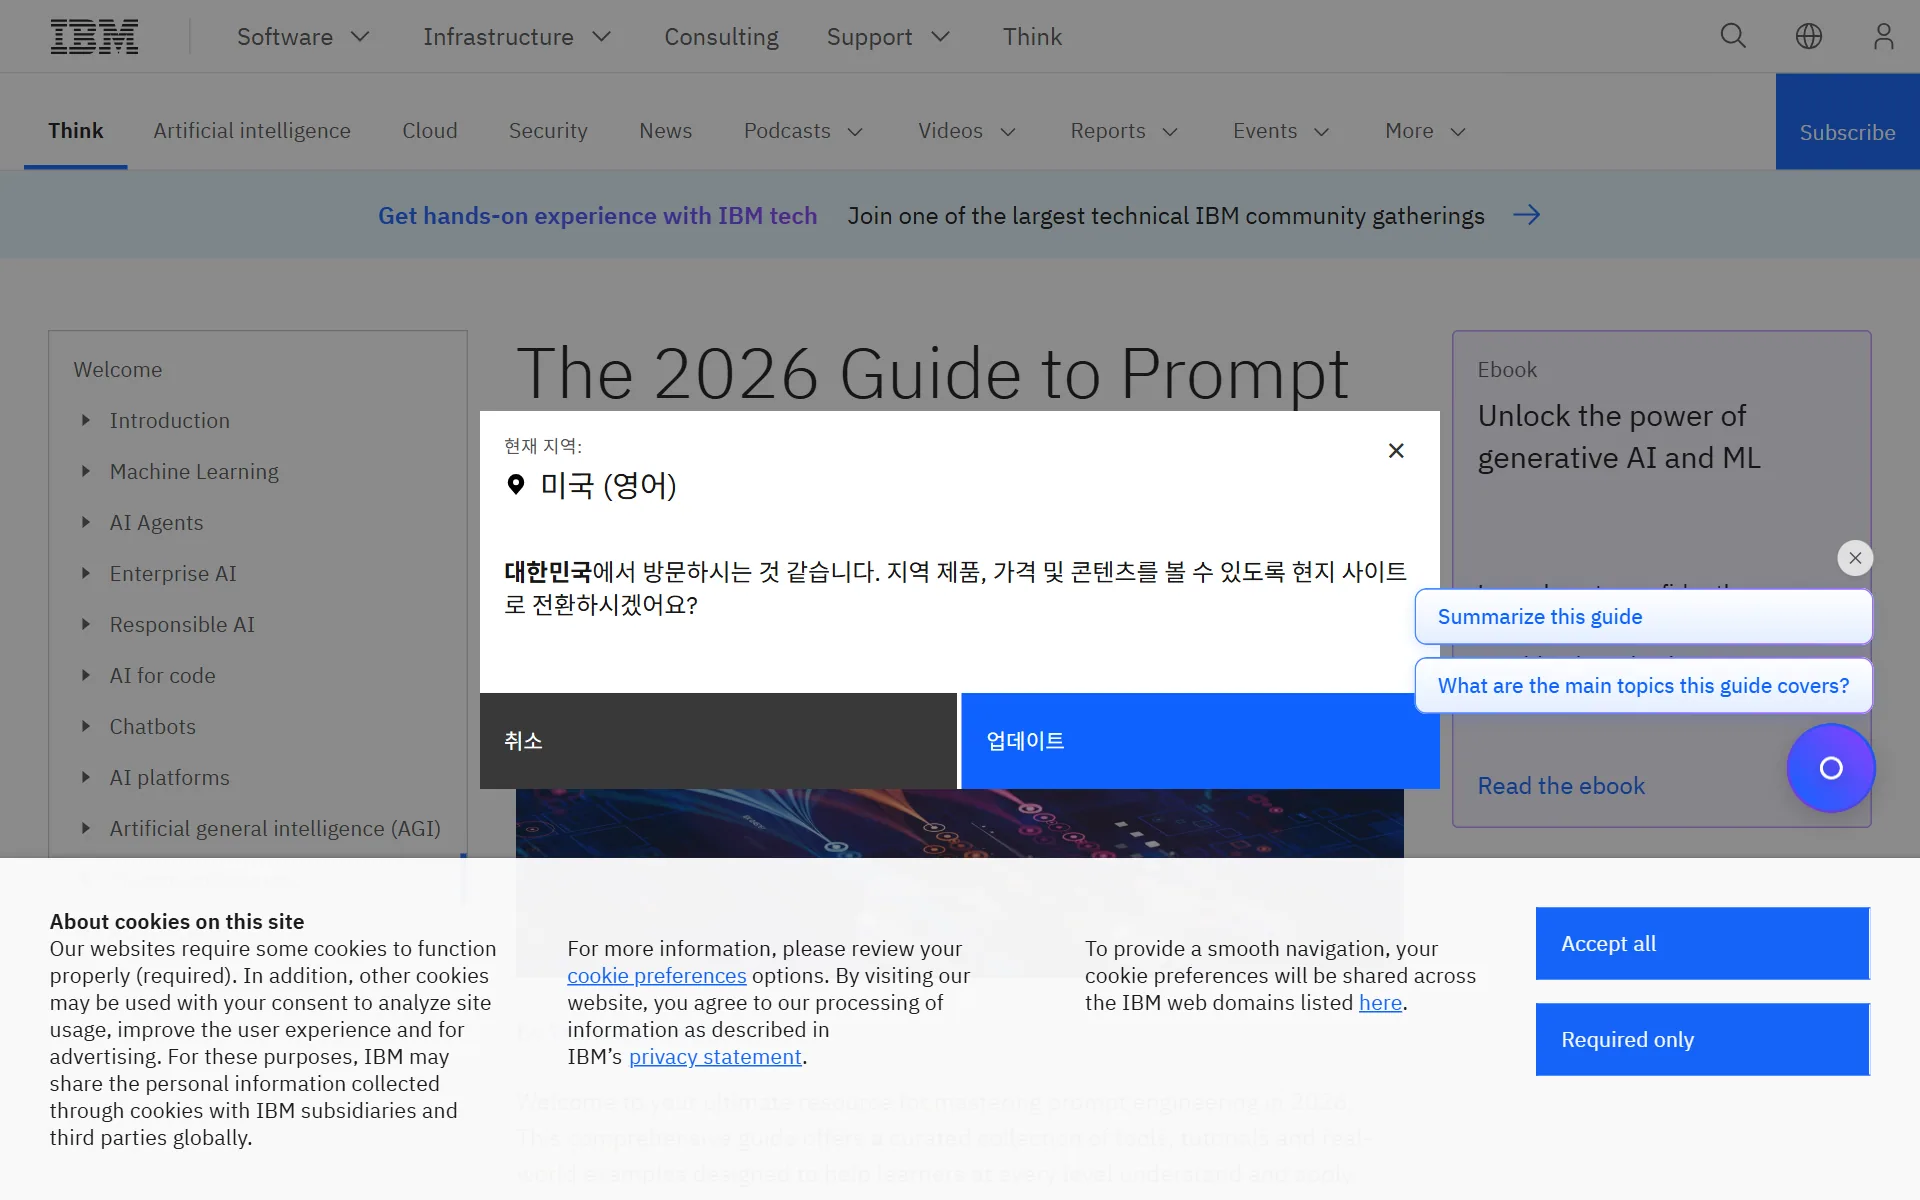
Task: Click the IBM logo
Action: pos(94,37)
